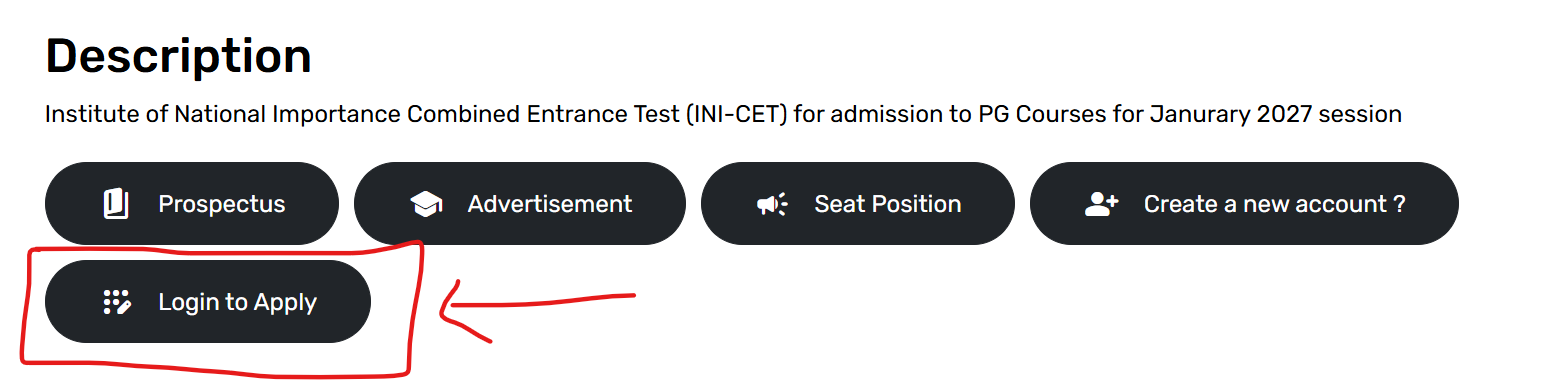The width and height of the screenshot is (1555, 381).
Task: Click the red hand-drawn arrow annotation
Action: tap(538, 312)
